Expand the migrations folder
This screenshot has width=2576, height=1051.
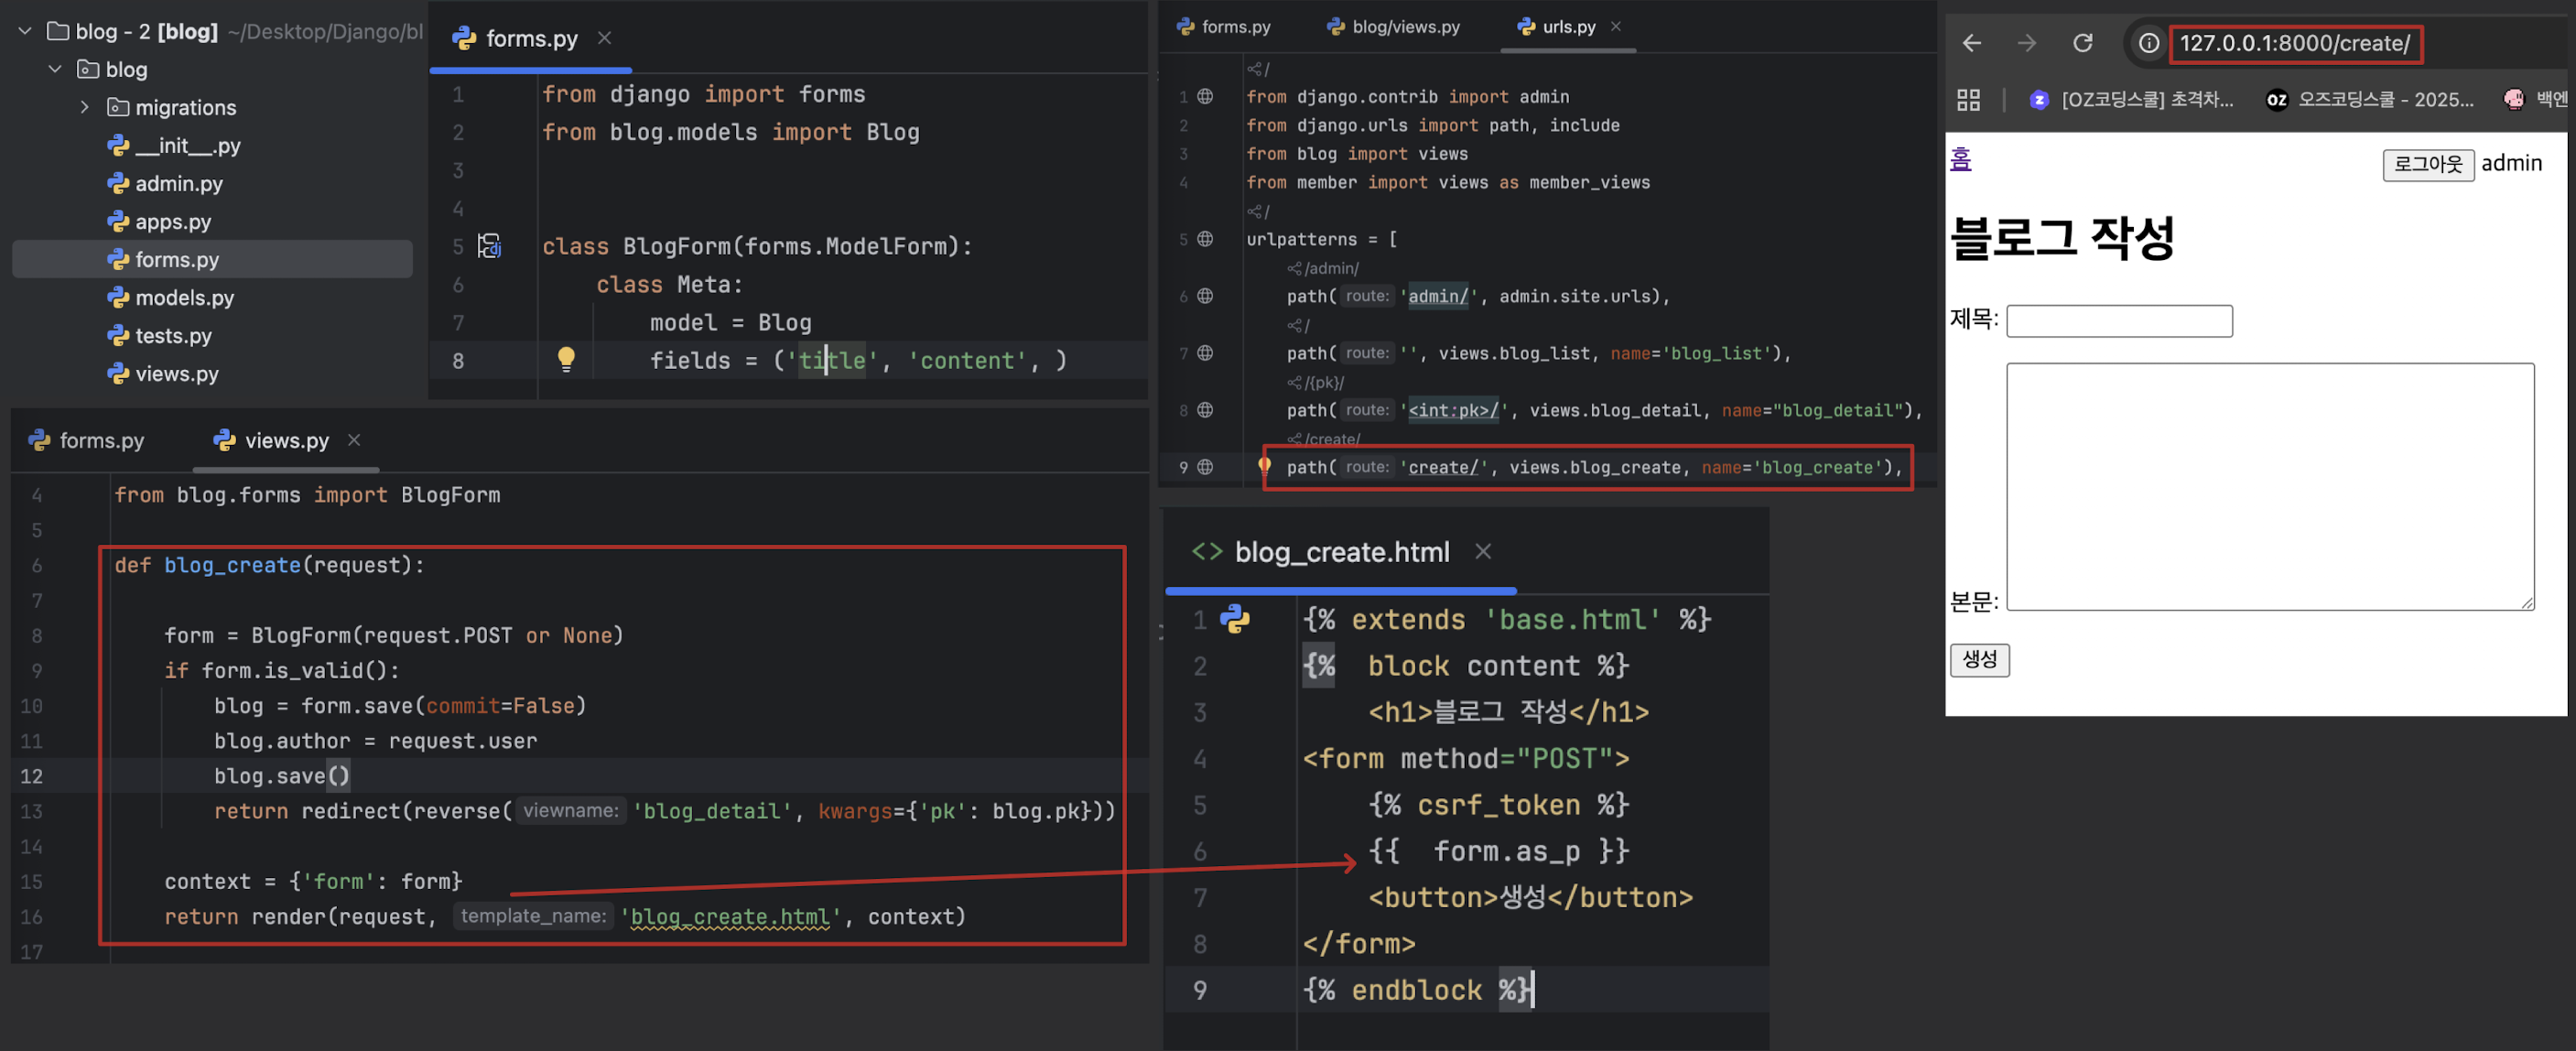pos(85,107)
